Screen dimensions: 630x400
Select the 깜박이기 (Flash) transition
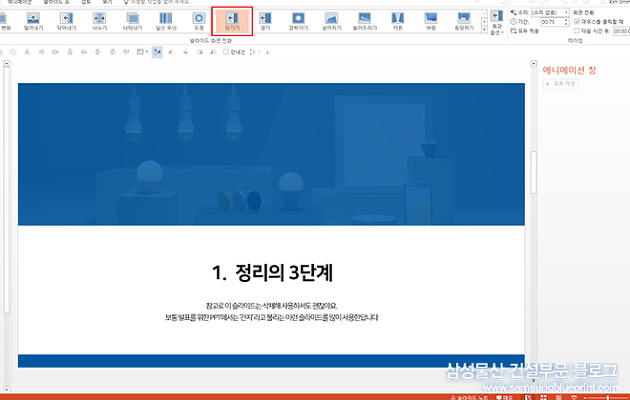click(298, 21)
